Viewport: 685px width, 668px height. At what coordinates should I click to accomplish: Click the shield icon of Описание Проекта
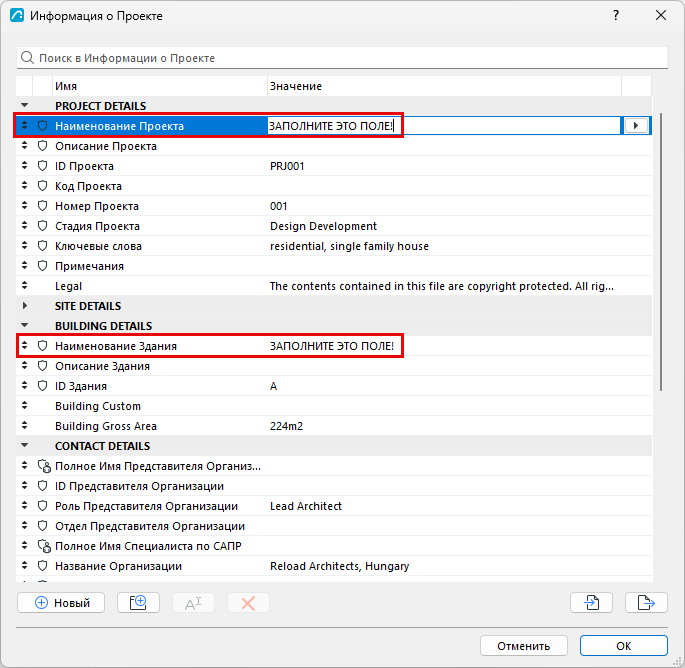tap(42, 146)
